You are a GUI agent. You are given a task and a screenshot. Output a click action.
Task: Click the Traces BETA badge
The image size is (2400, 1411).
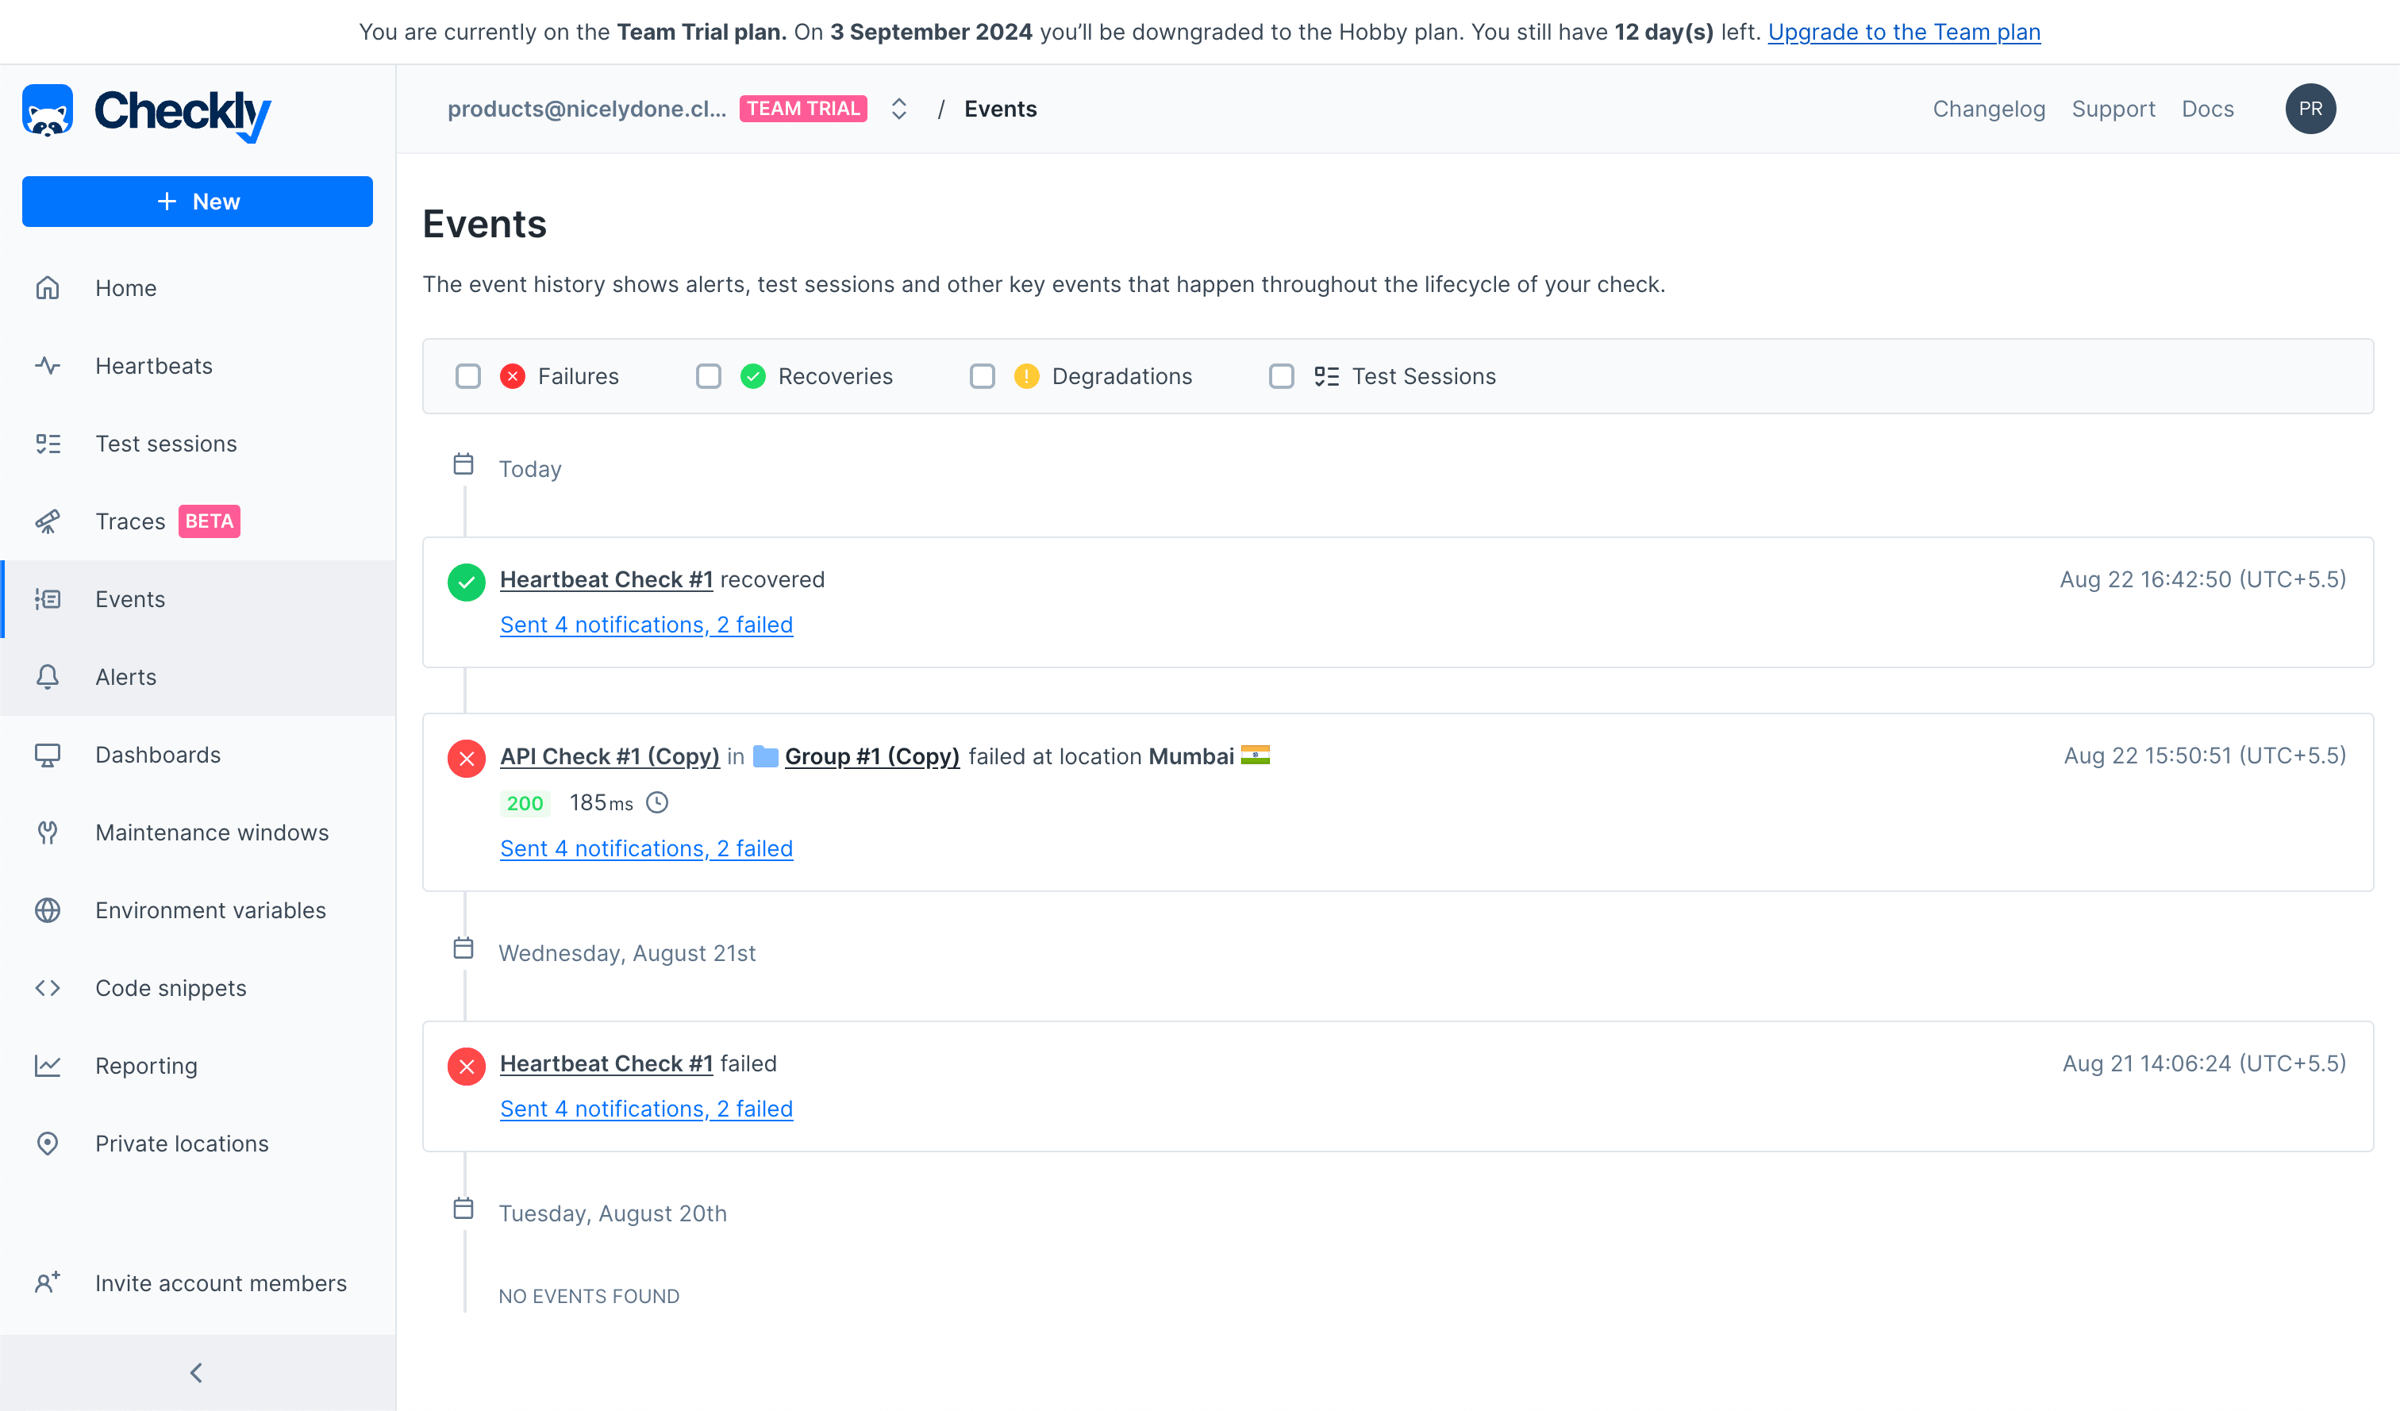coord(209,522)
